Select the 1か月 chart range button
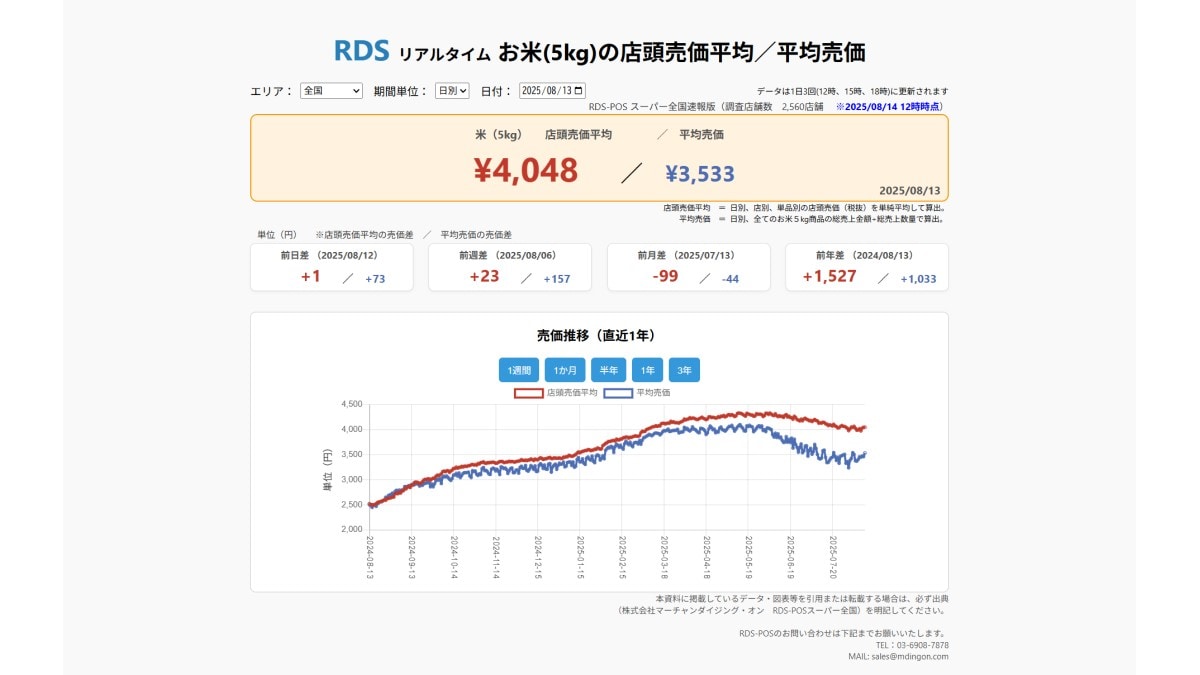The width and height of the screenshot is (1200, 675). 565,370
